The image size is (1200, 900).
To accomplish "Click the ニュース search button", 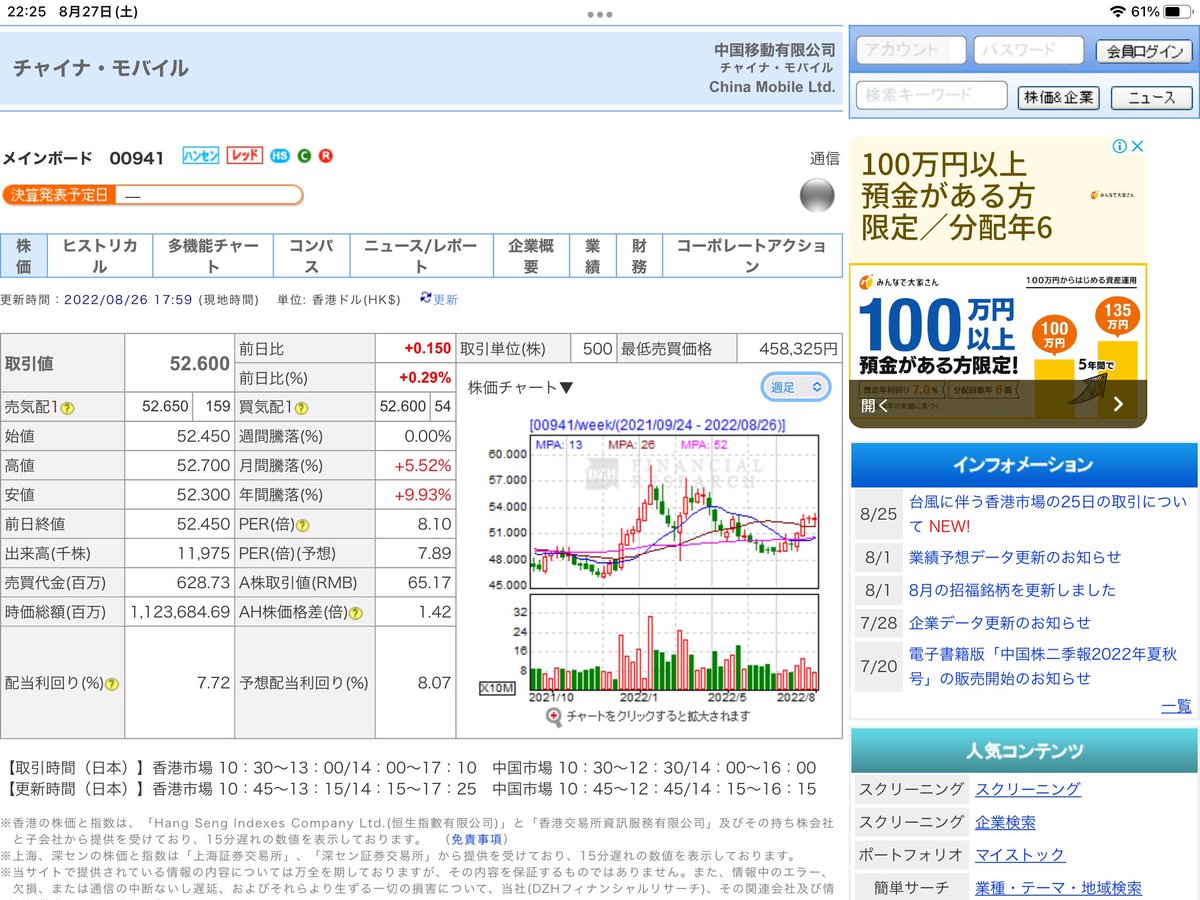I will tap(1151, 98).
